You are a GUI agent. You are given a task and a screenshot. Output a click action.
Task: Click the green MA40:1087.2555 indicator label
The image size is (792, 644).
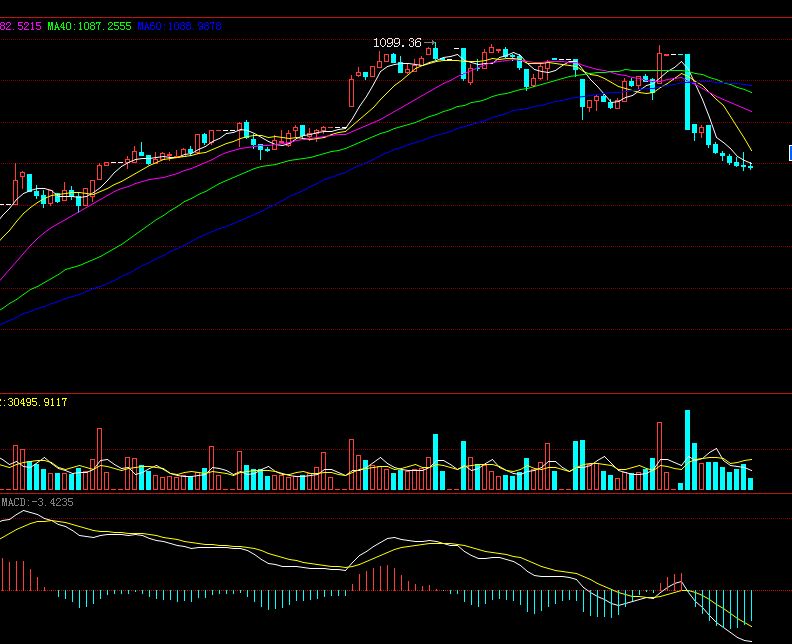coord(89,26)
